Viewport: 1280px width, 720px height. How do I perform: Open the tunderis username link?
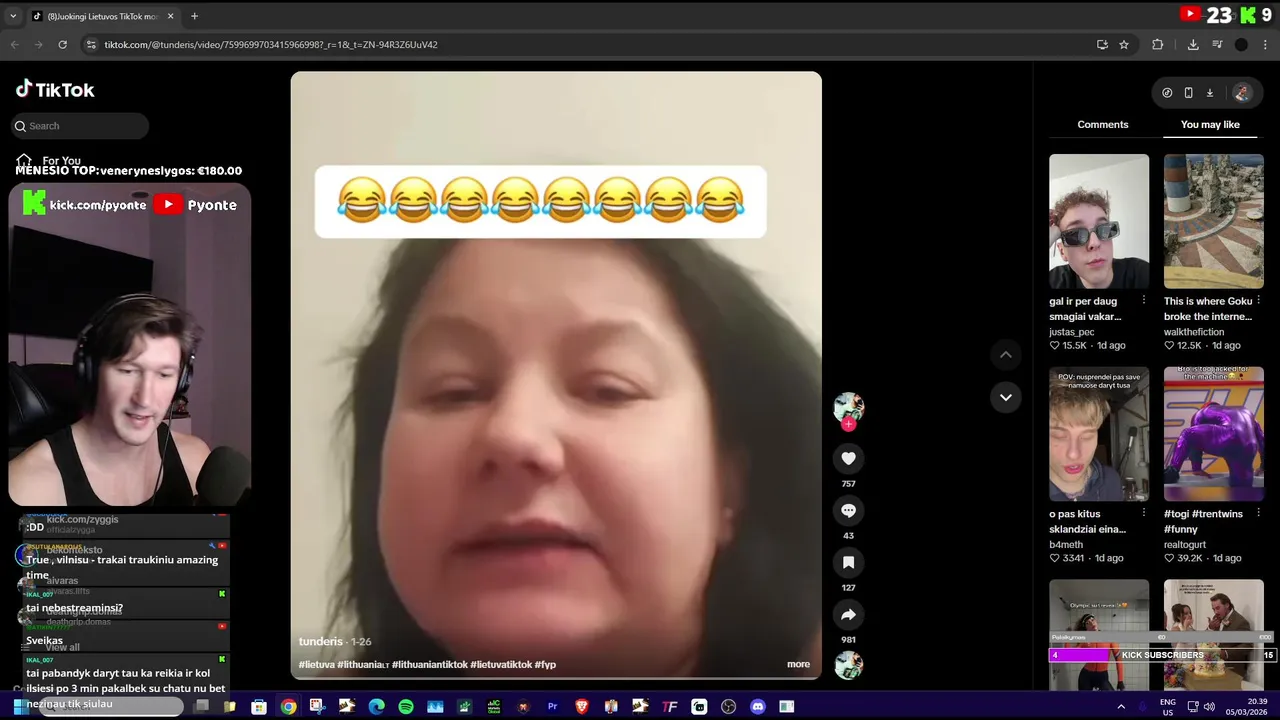click(x=321, y=641)
